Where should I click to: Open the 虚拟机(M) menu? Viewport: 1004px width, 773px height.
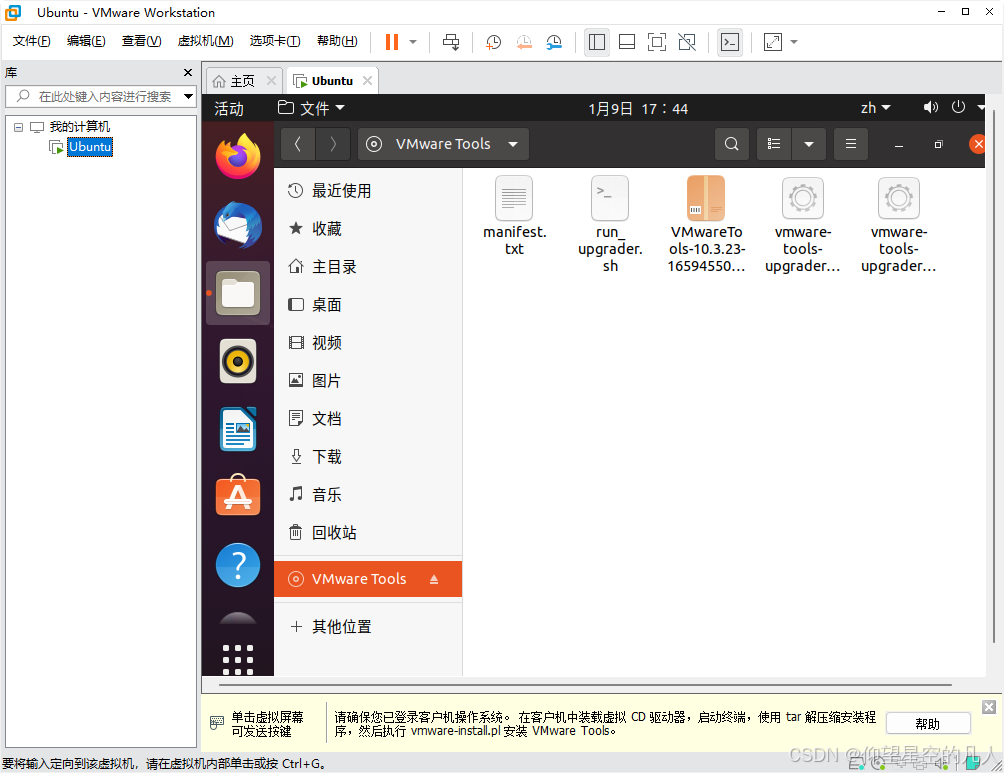(x=206, y=41)
